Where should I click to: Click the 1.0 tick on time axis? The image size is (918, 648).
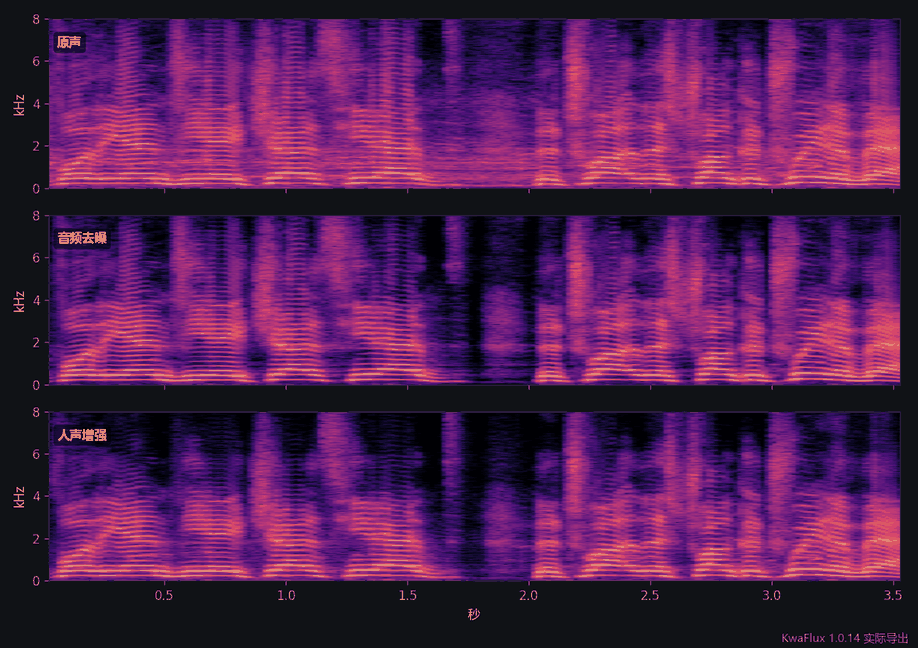pos(286,595)
